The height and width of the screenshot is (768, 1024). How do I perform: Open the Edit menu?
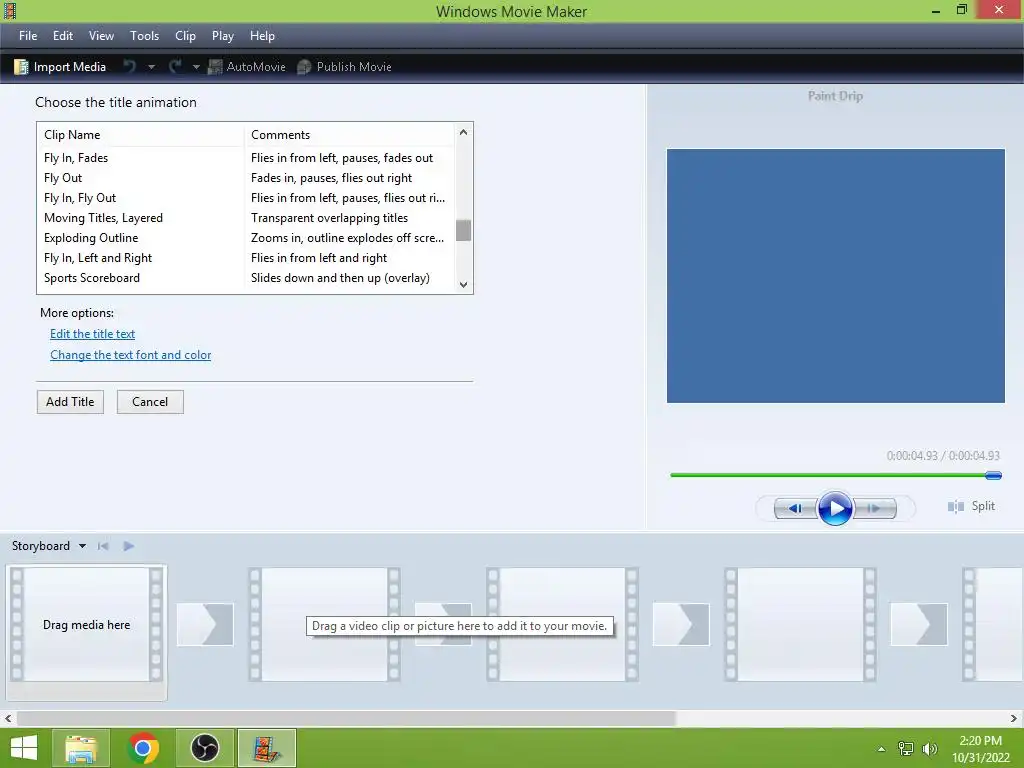[63, 36]
